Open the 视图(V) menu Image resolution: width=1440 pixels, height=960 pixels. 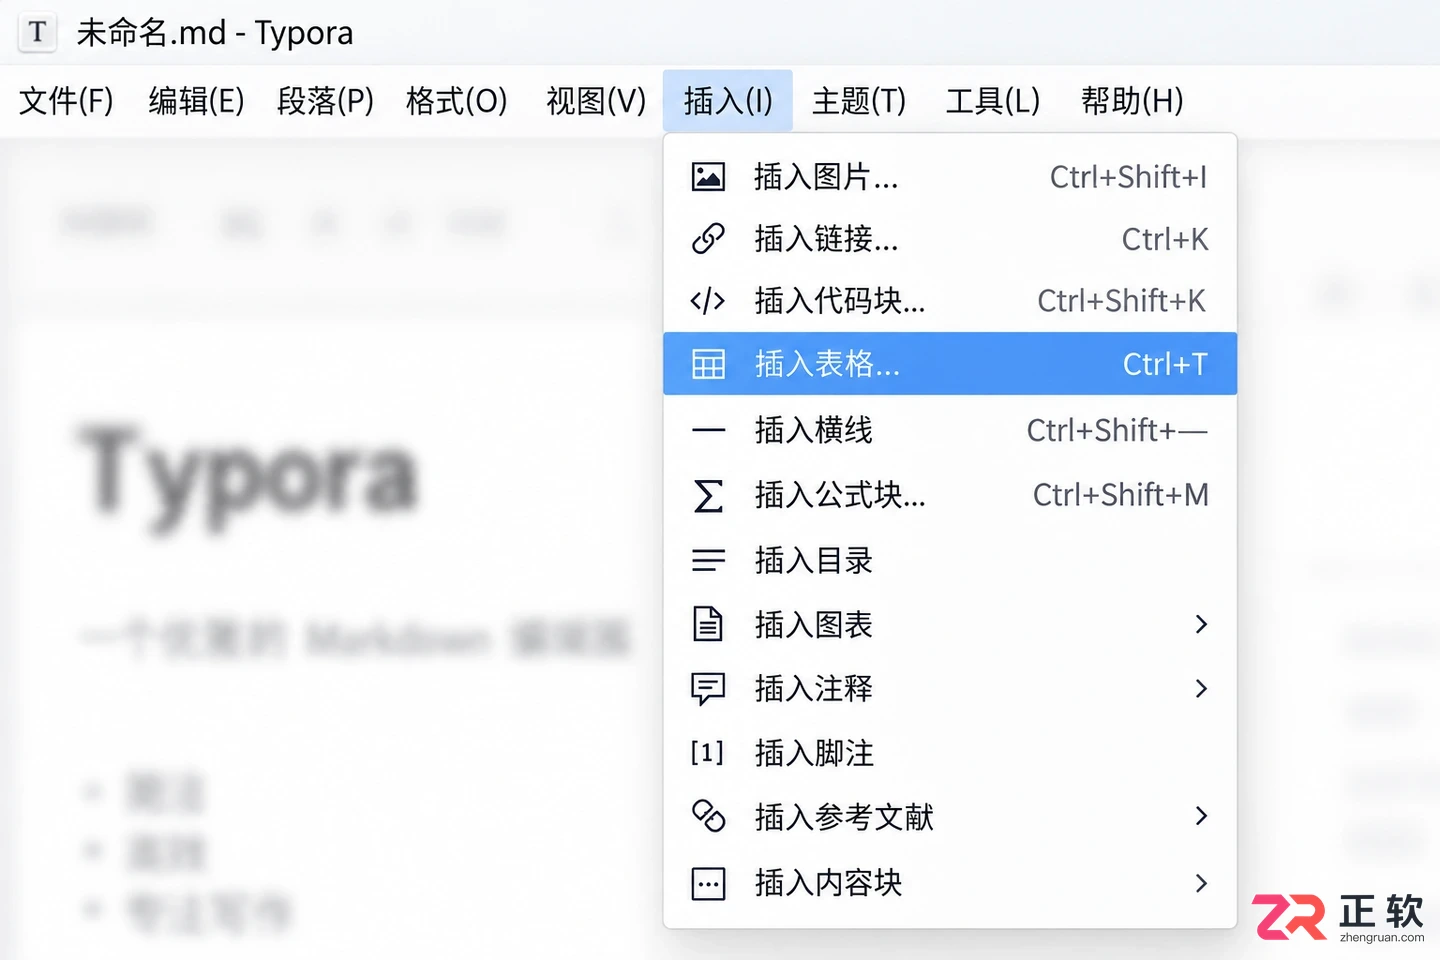click(596, 101)
